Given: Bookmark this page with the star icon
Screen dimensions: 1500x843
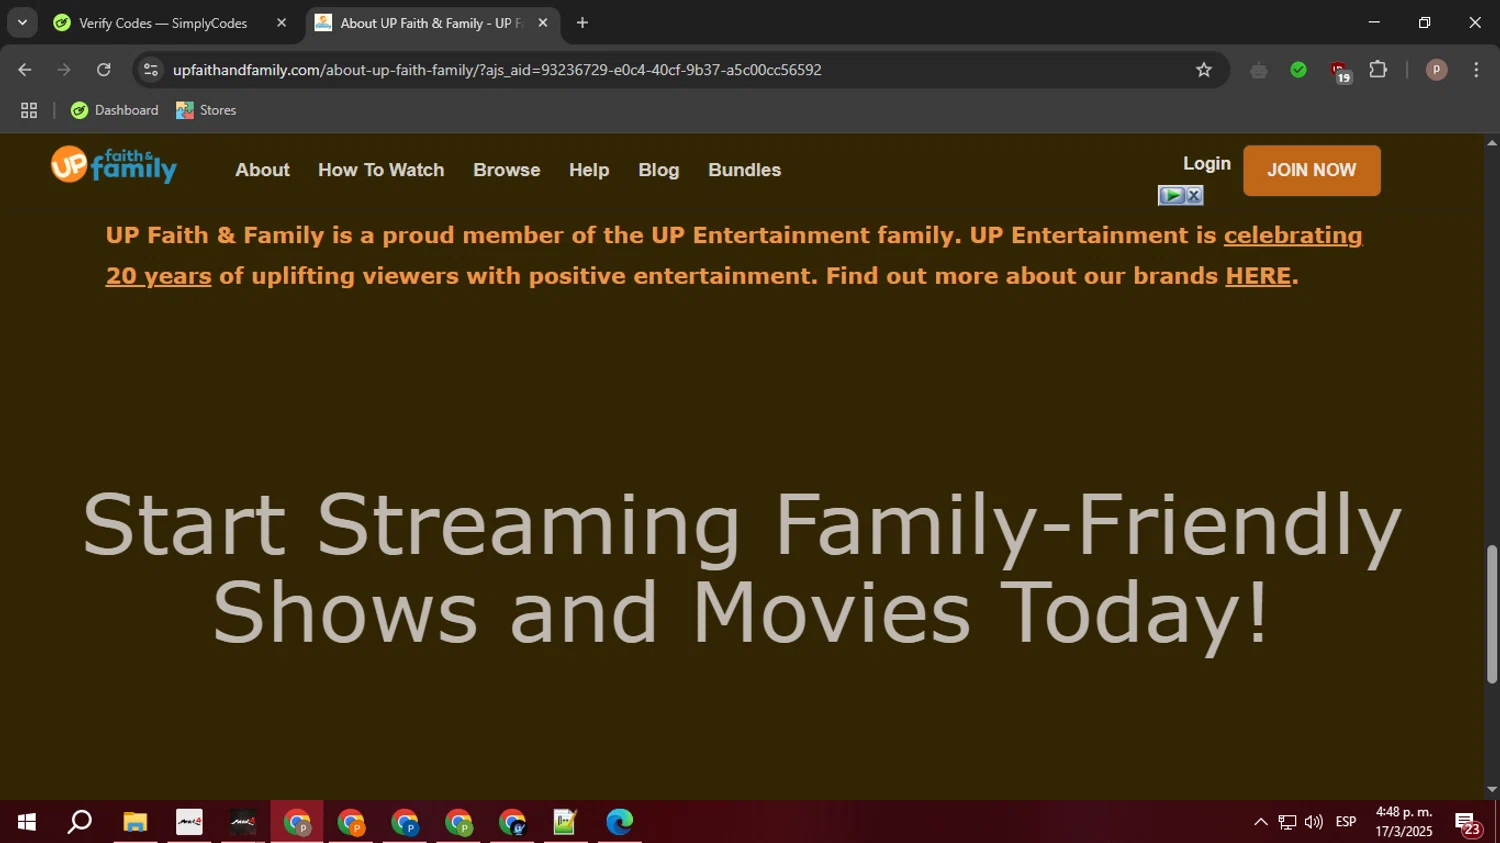Looking at the screenshot, I should pos(1204,70).
